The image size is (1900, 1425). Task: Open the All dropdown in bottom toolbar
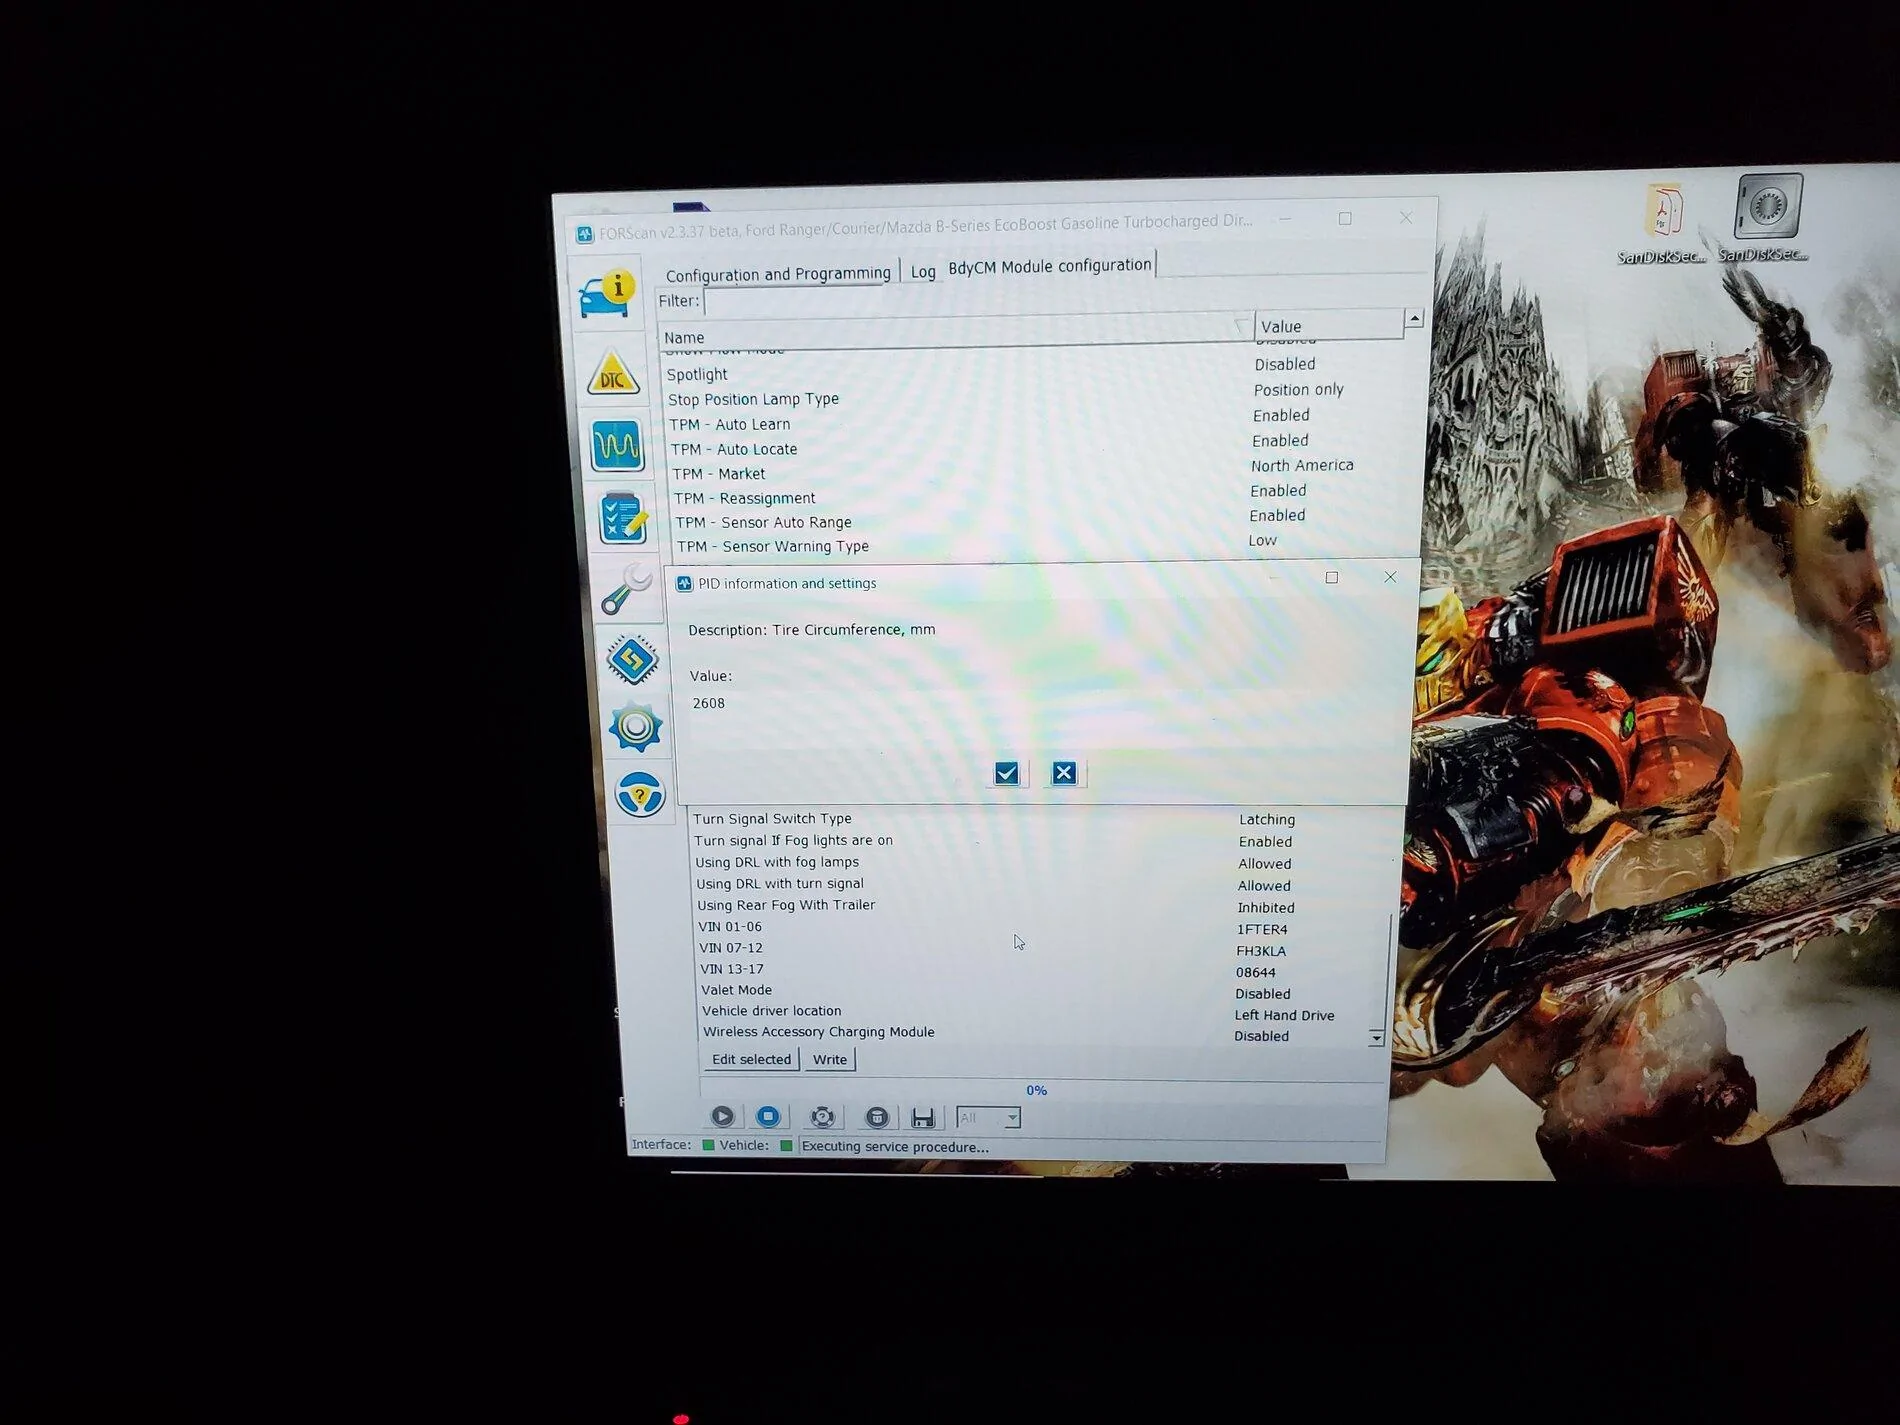988,1118
